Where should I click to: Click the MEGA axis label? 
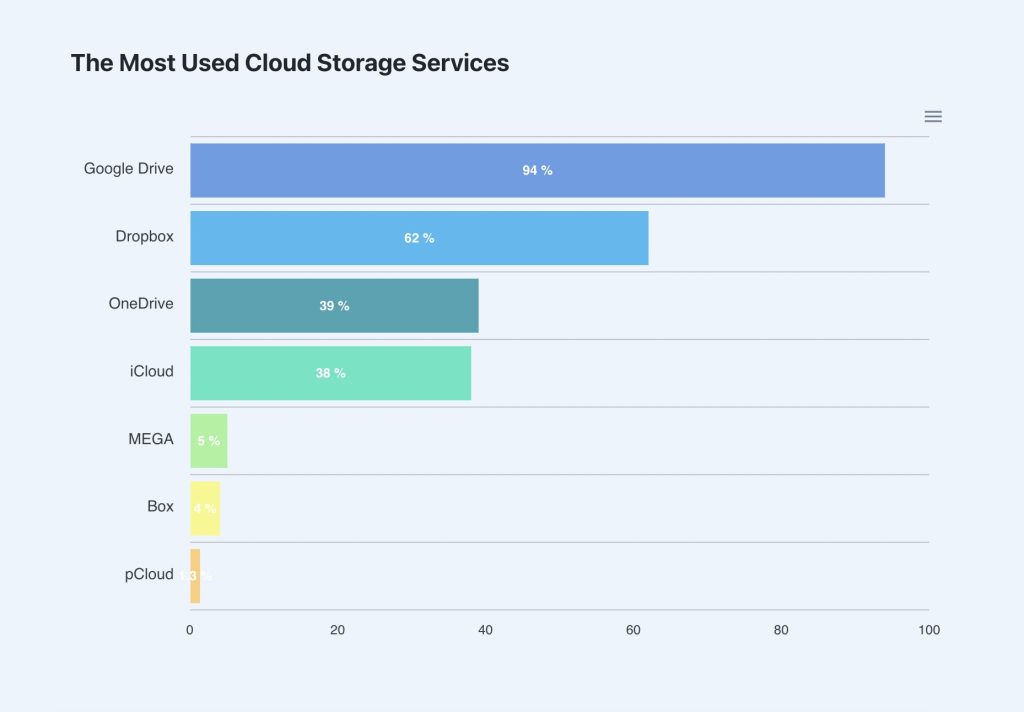151,439
